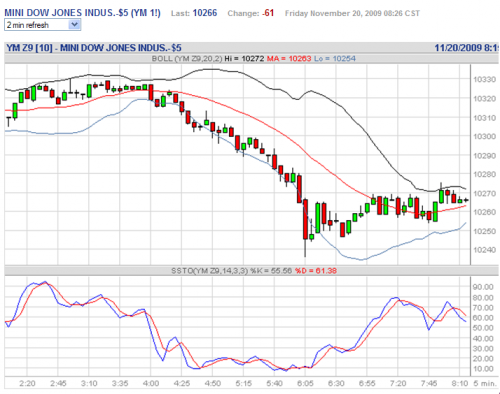Click the Bollinger MA = 10263 value
This screenshot has width=500, height=394.
pos(289,59)
